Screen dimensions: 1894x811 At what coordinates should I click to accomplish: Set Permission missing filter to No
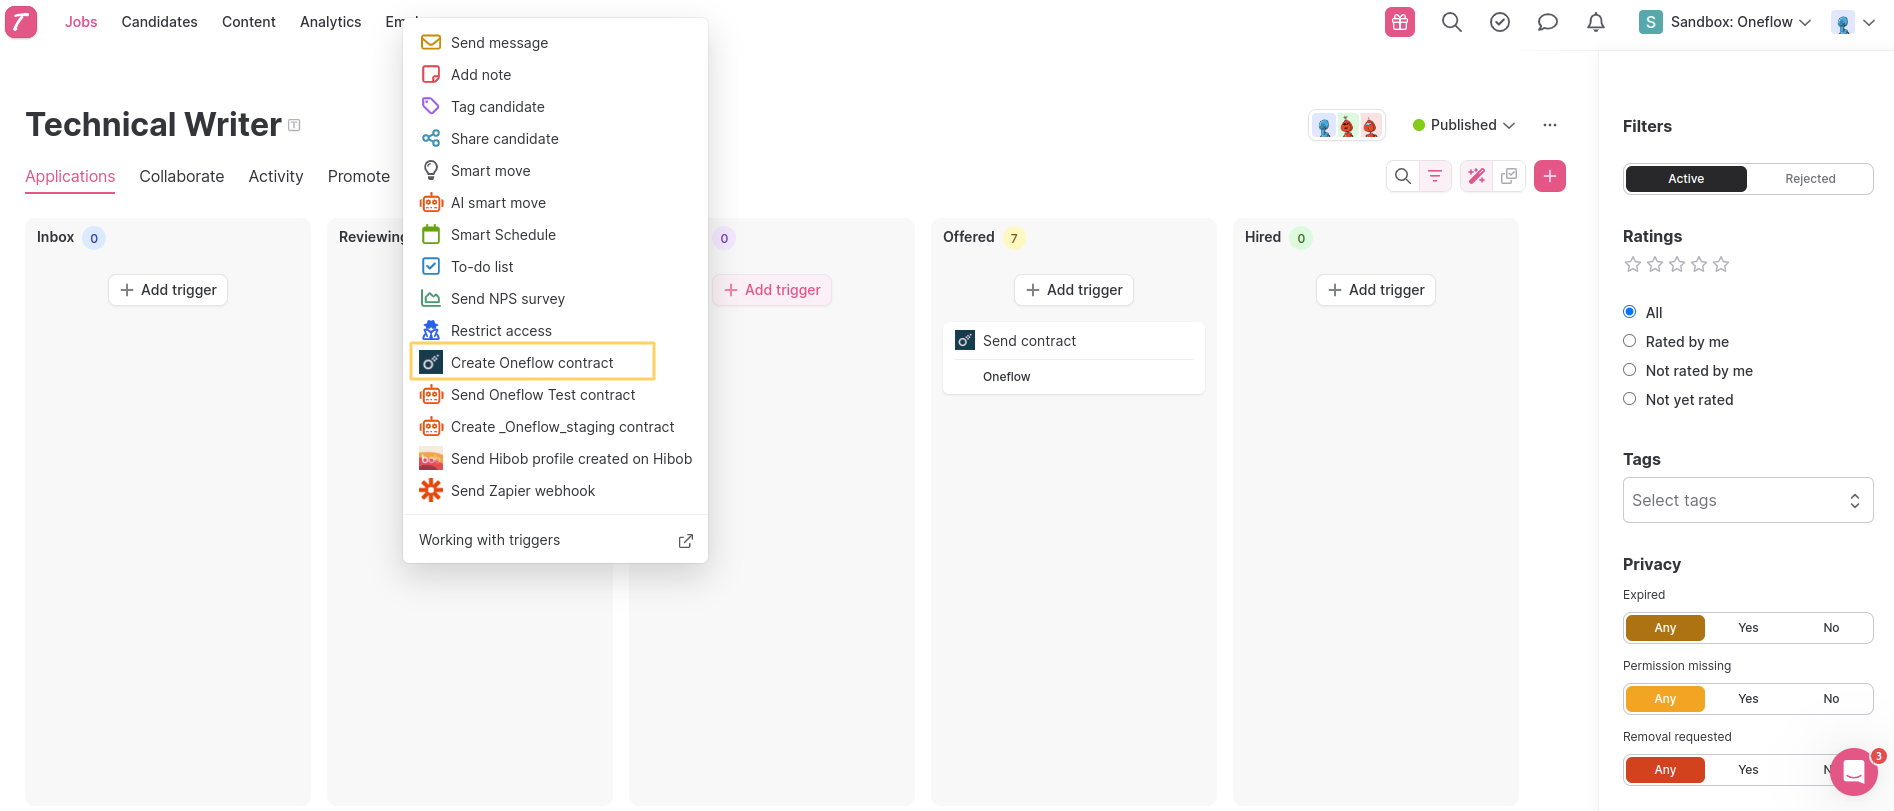point(1831,699)
